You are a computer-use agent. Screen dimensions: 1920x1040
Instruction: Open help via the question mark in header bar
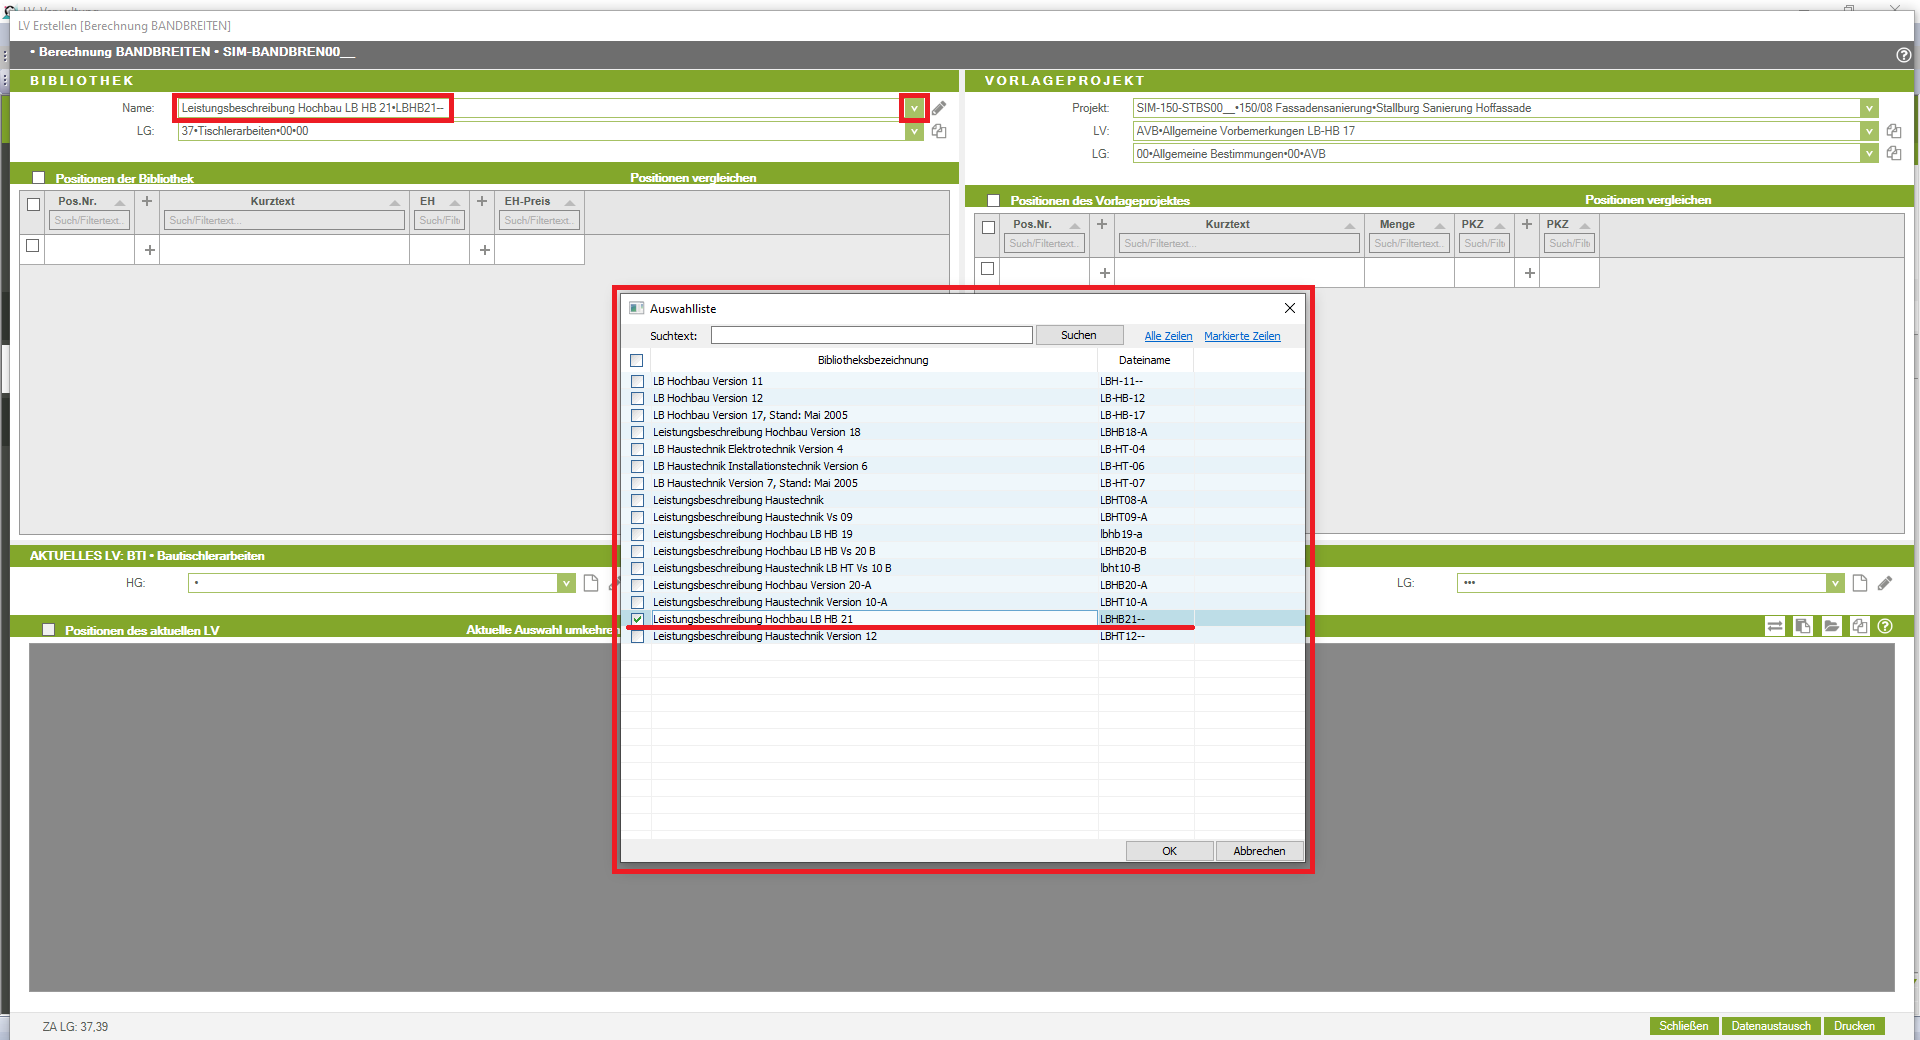(1904, 55)
